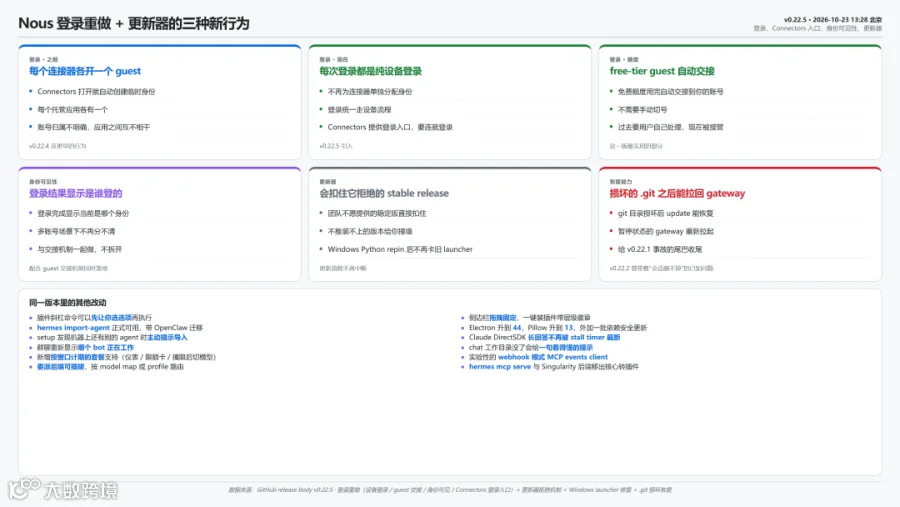Select heading '损坏的 .git 之后能拉回 gateway'
900x507 pixels.
click(677, 193)
